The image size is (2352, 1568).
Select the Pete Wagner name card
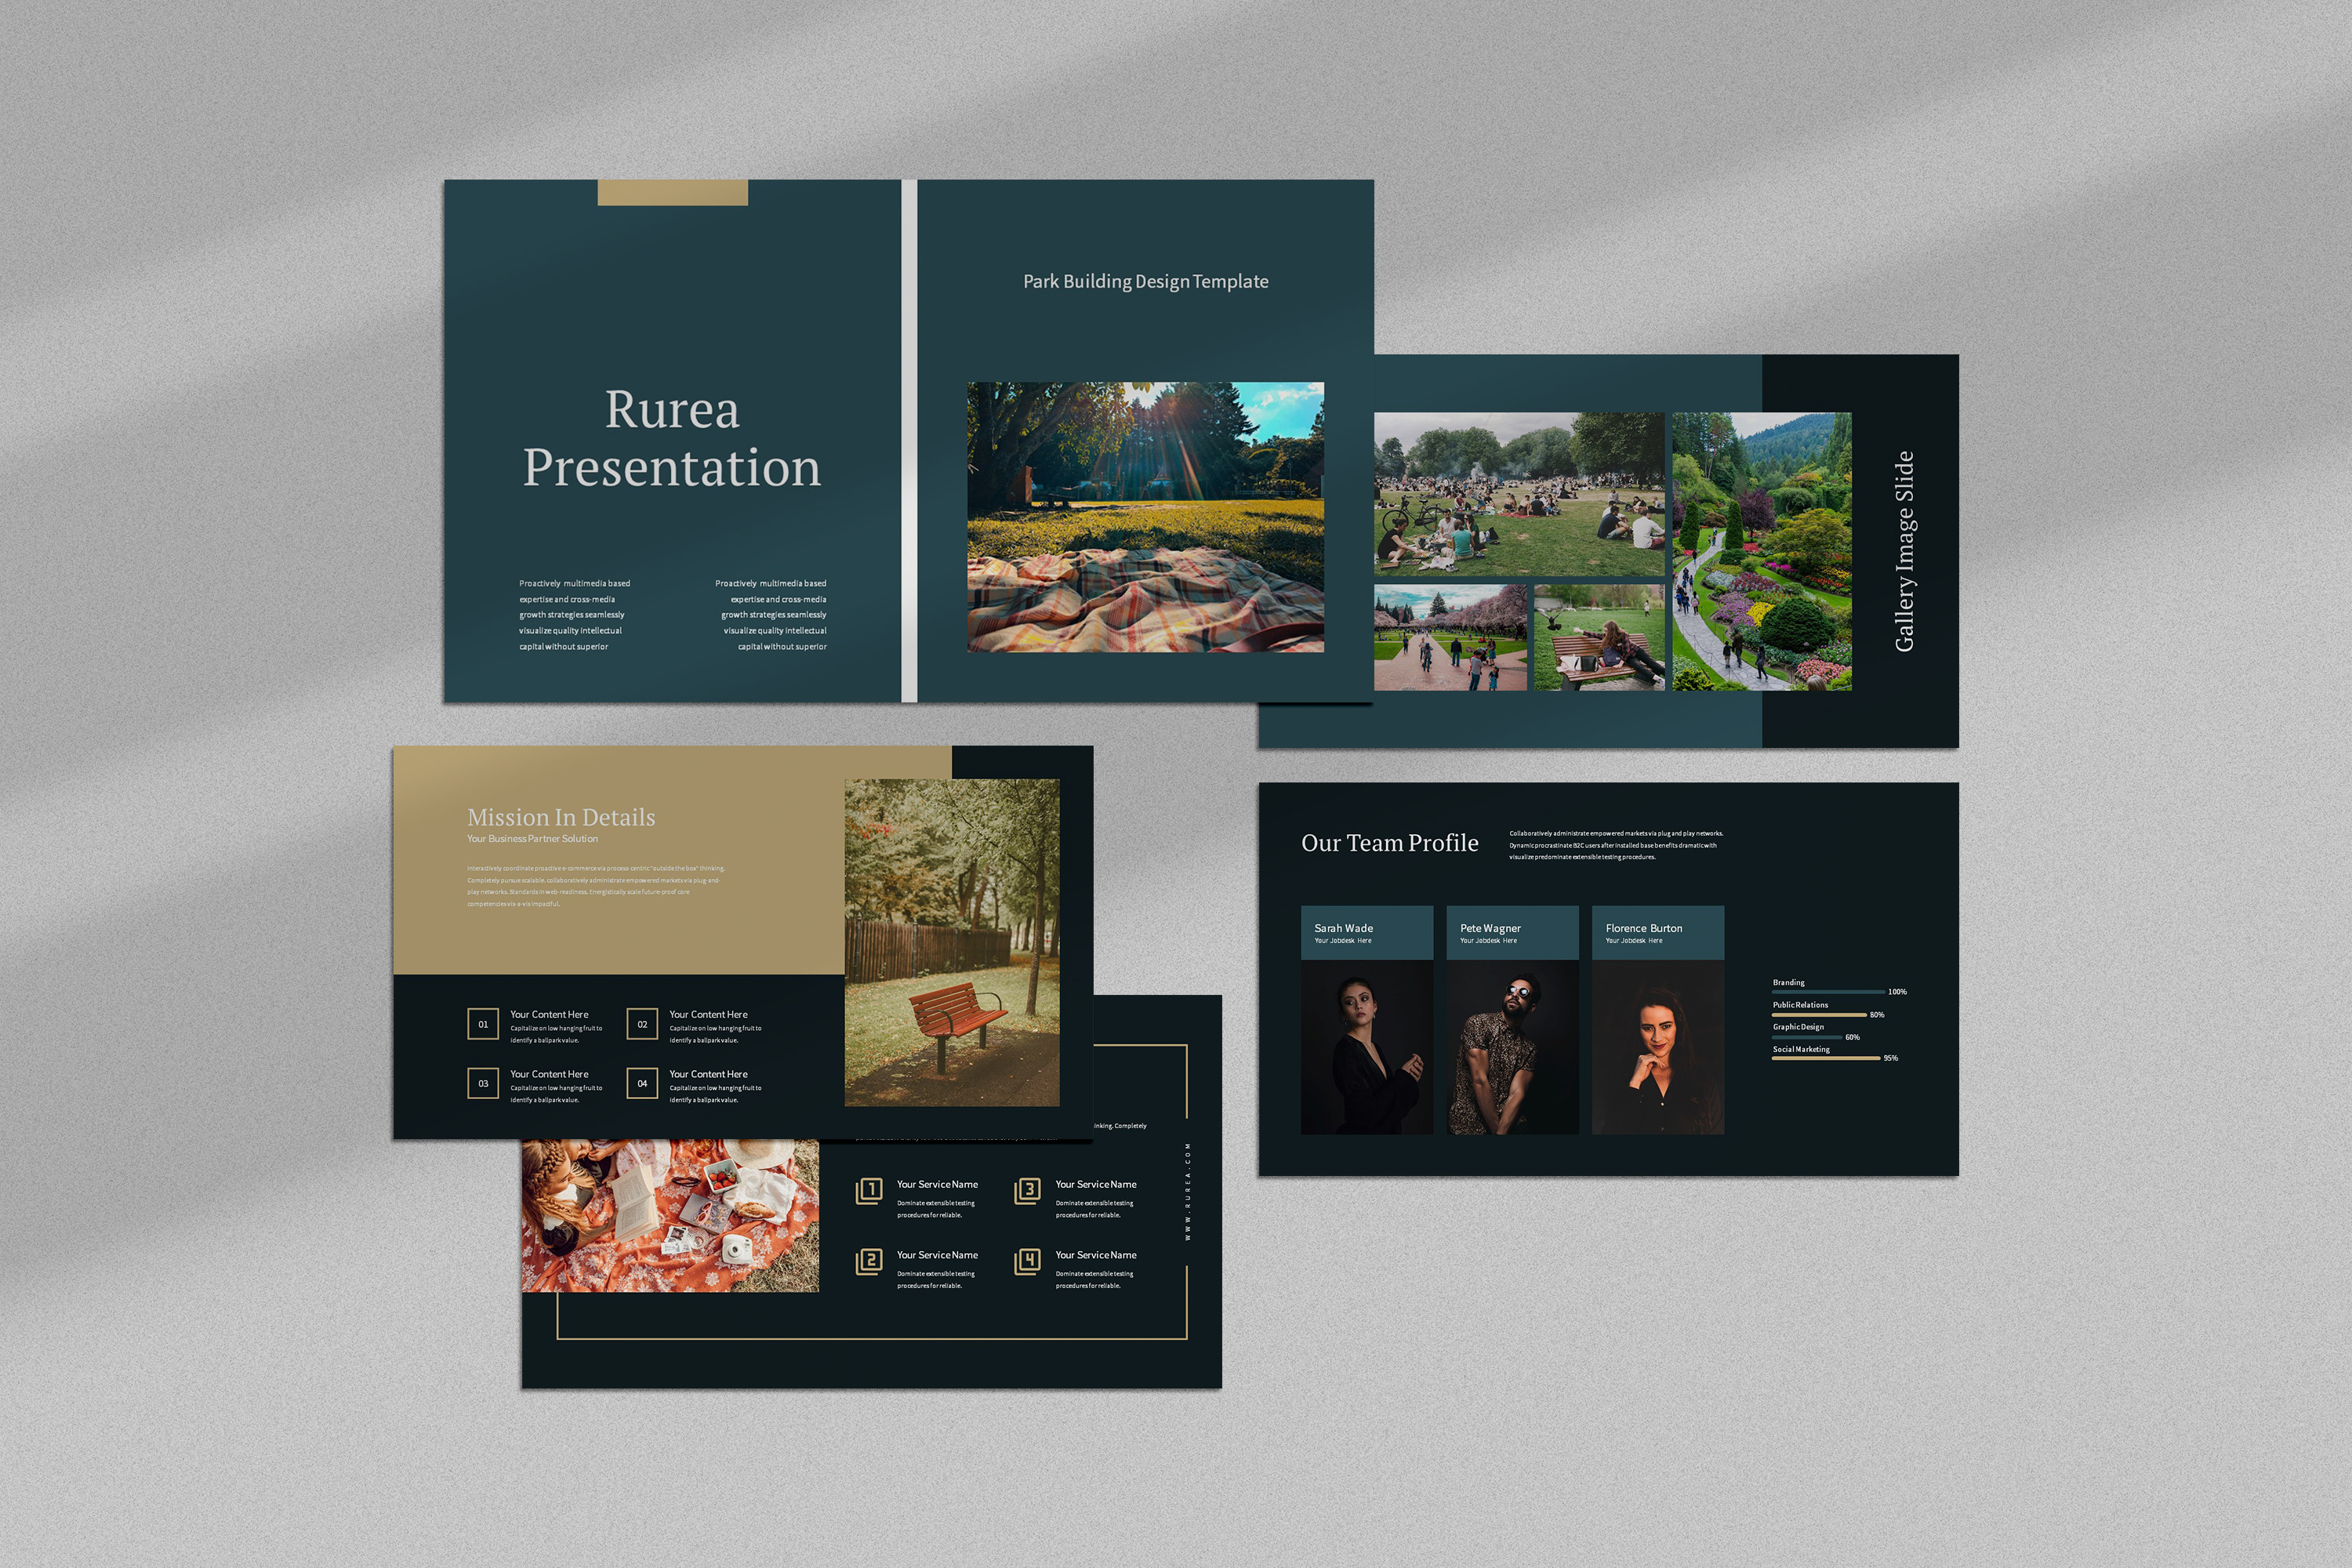coord(1512,933)
